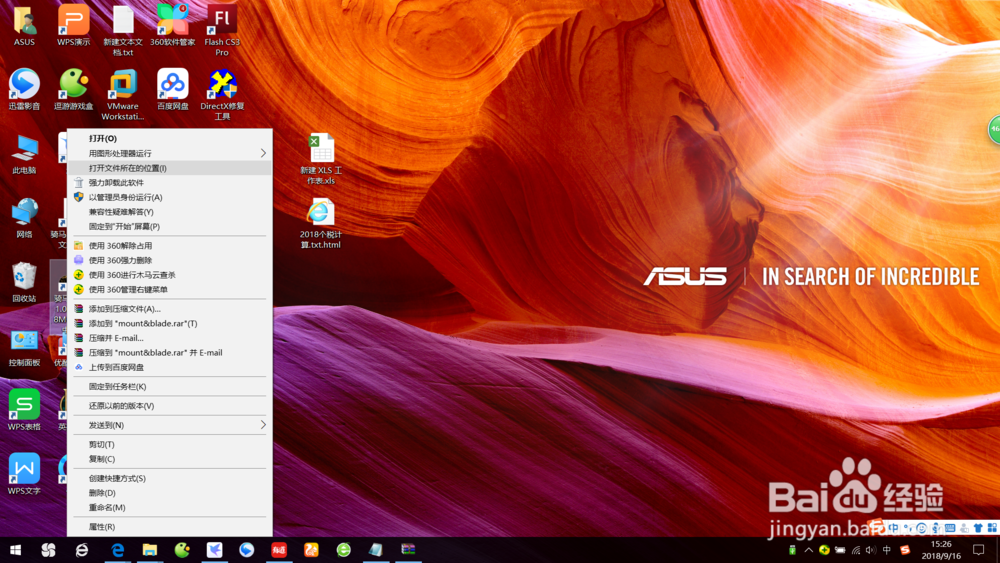Viewport: 1000px width, 563px height.
Task: Open WPS演示 desktop shortcut
Action: (73, 26)
